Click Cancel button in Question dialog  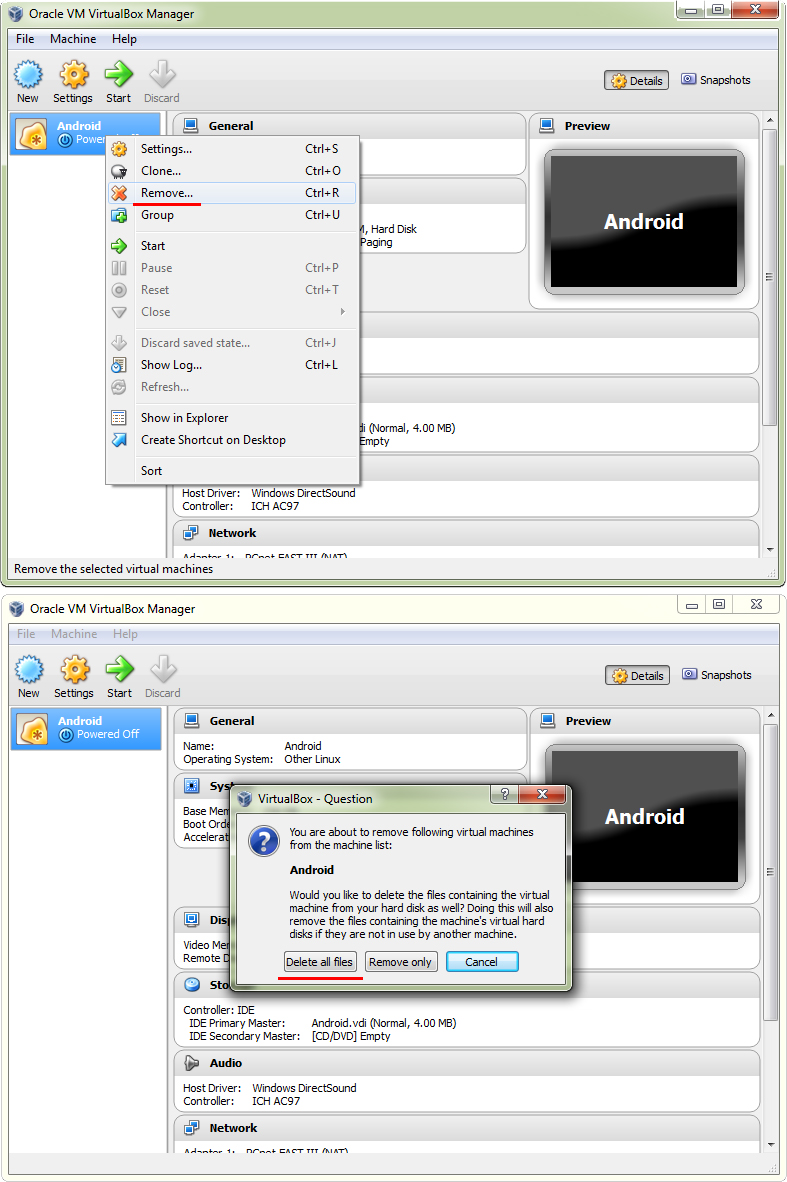point(482,962)
